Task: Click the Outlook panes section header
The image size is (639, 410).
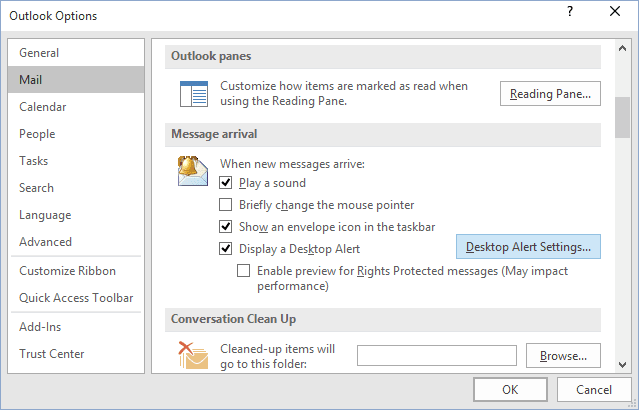Action: (x=383, y=56)
